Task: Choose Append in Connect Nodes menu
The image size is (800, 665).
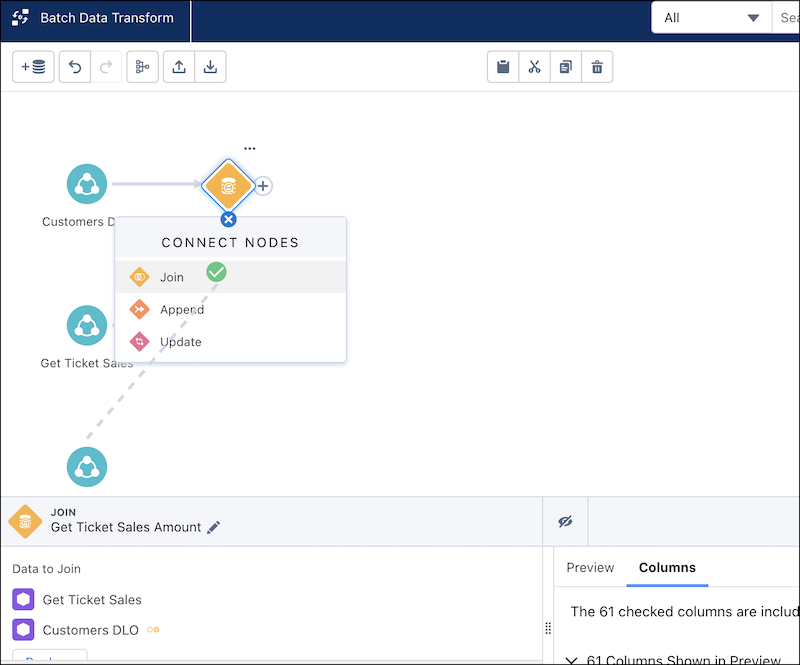Action: 182,310
